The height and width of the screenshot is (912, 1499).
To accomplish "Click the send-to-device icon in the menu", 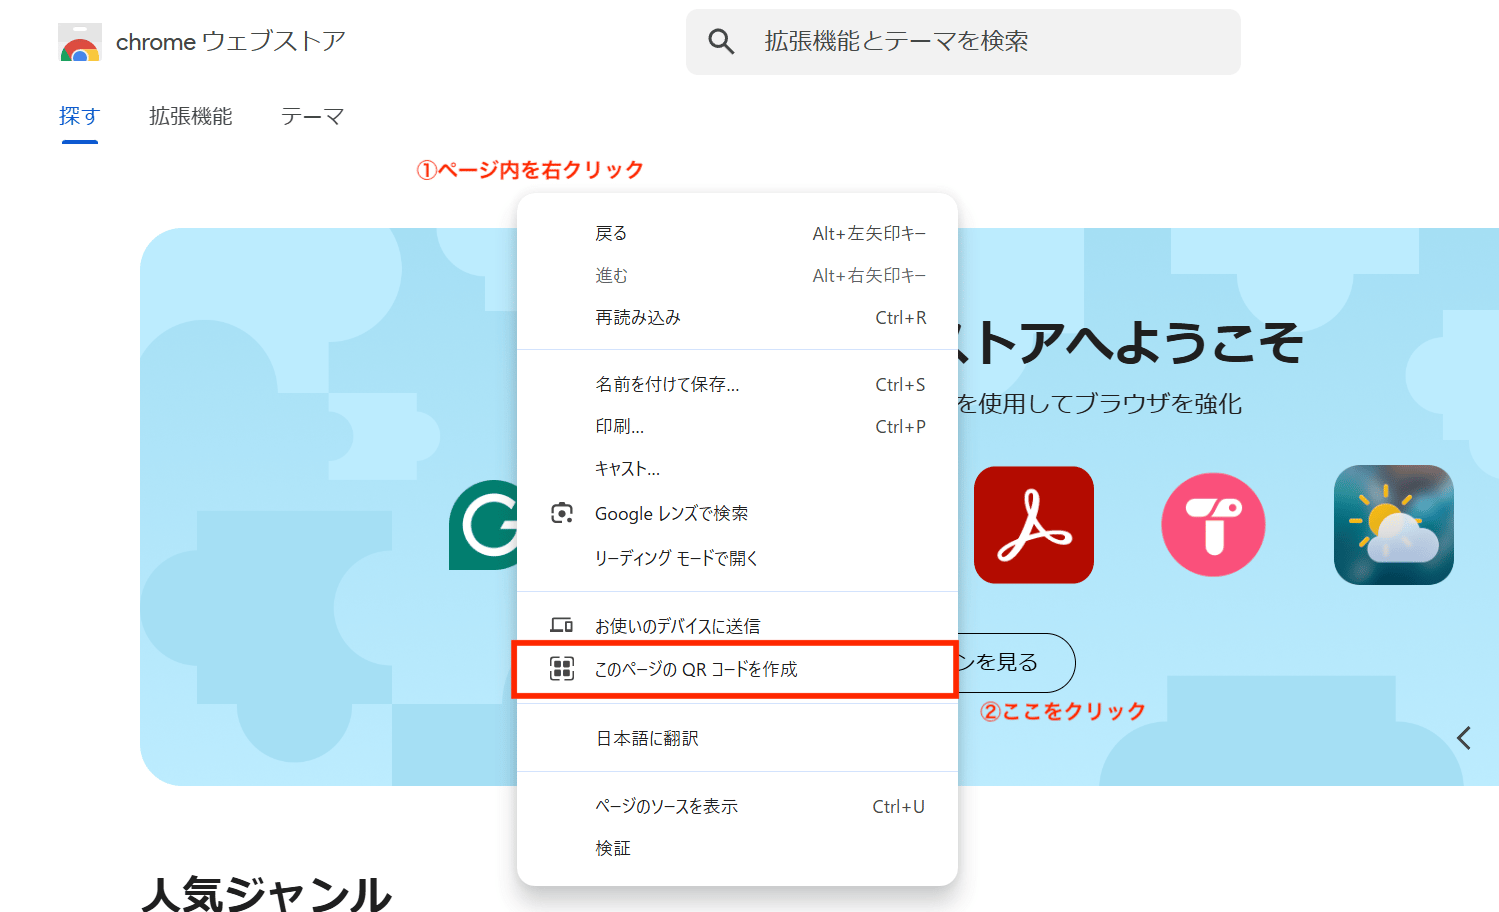I will click(564, 624).
